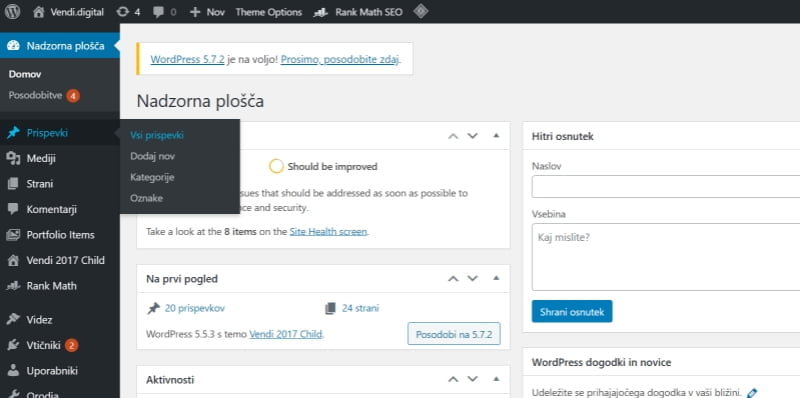Open Posodobitve updates submenu
Image resolution: width=800 pixels, height=398 pixels.
[35, 95]
